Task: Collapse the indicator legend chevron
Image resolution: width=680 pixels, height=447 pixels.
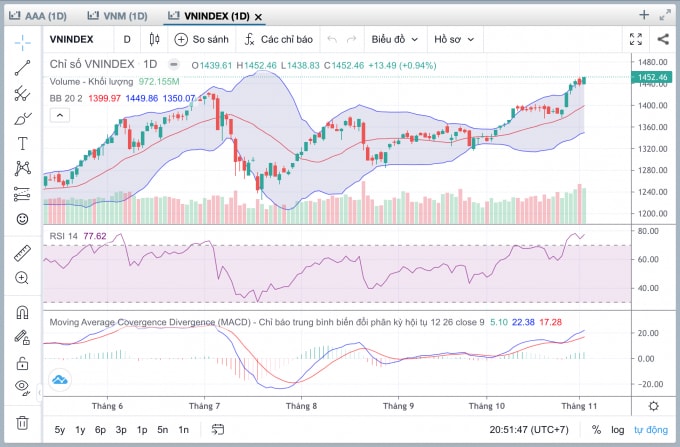Action: pos(60,115)
